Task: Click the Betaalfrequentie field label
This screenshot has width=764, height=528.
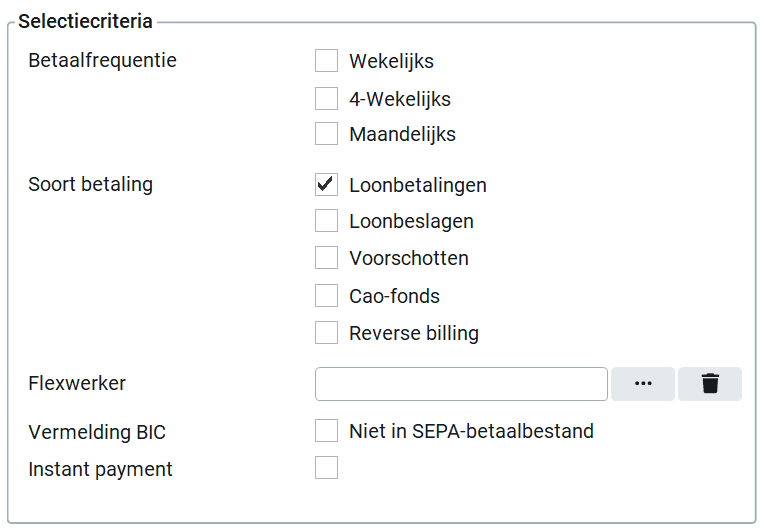Action: (102, 61)
